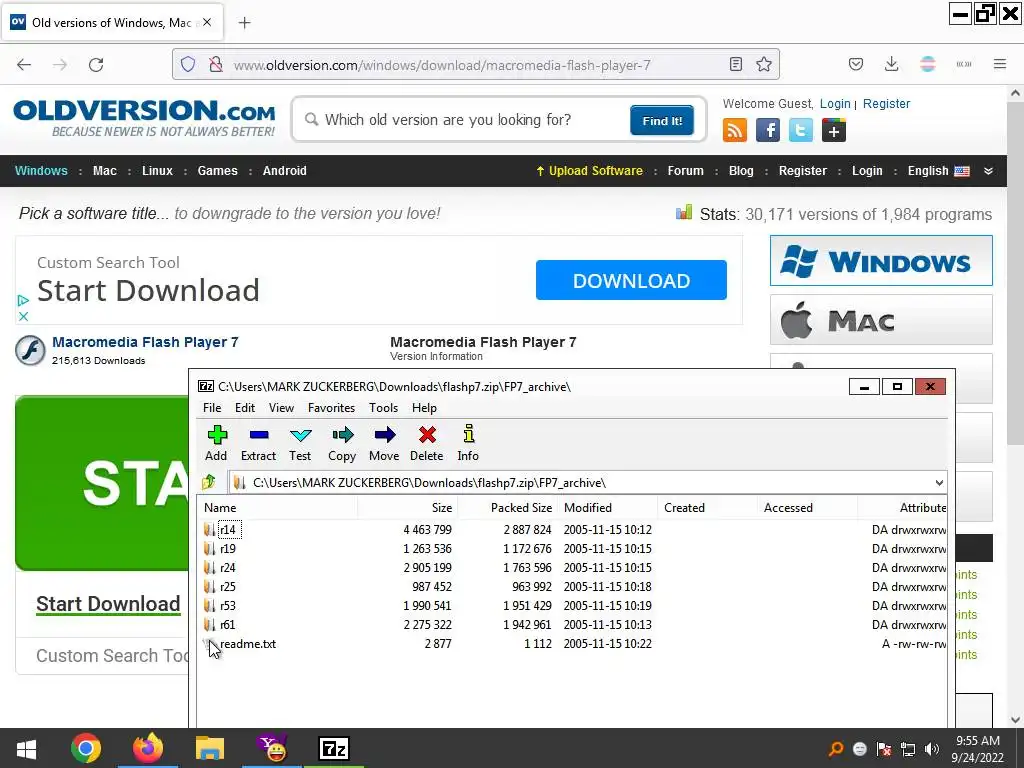Toggle reader view in address bar
The width and height of the screenshot is (1024, 768).
click(736, 64)
